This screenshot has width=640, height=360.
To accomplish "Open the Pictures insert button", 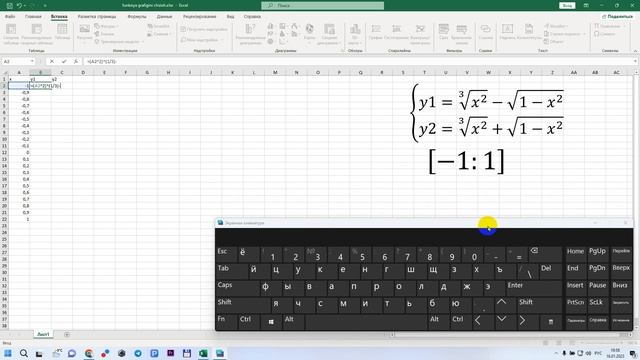I will (x=84, y=34).
